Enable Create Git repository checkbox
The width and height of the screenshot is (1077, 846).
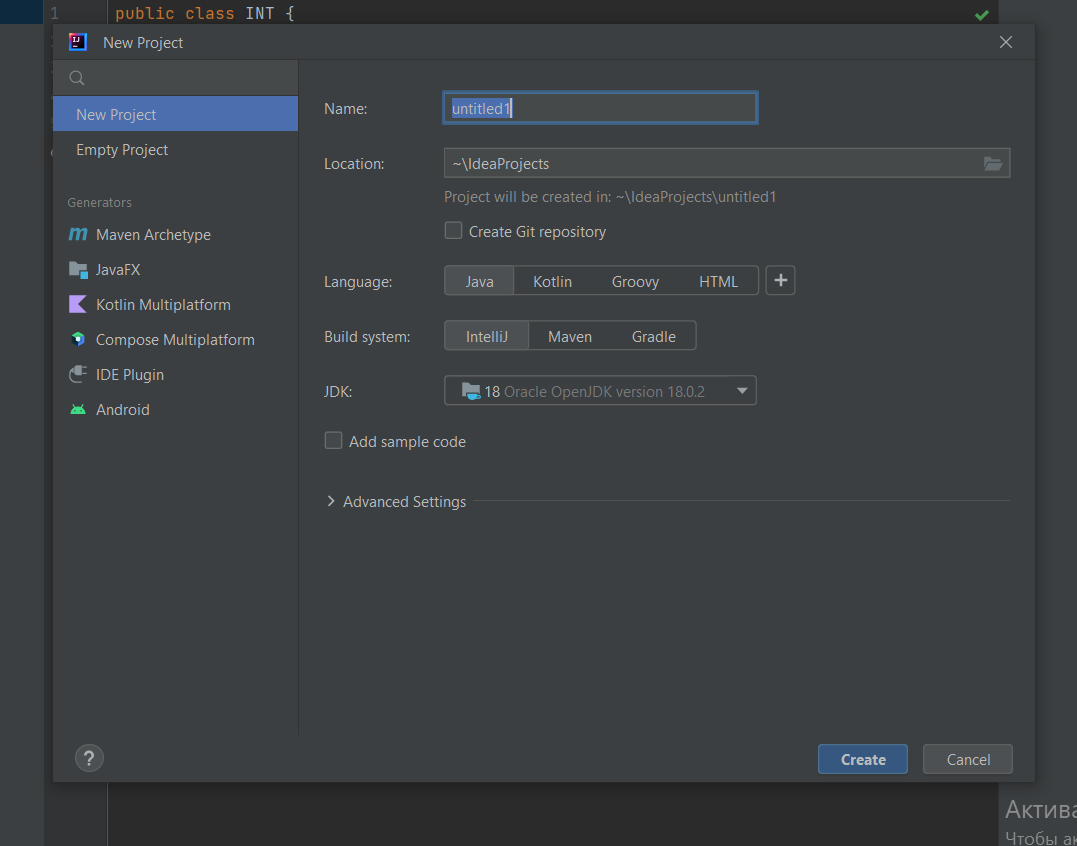(453, 231)
